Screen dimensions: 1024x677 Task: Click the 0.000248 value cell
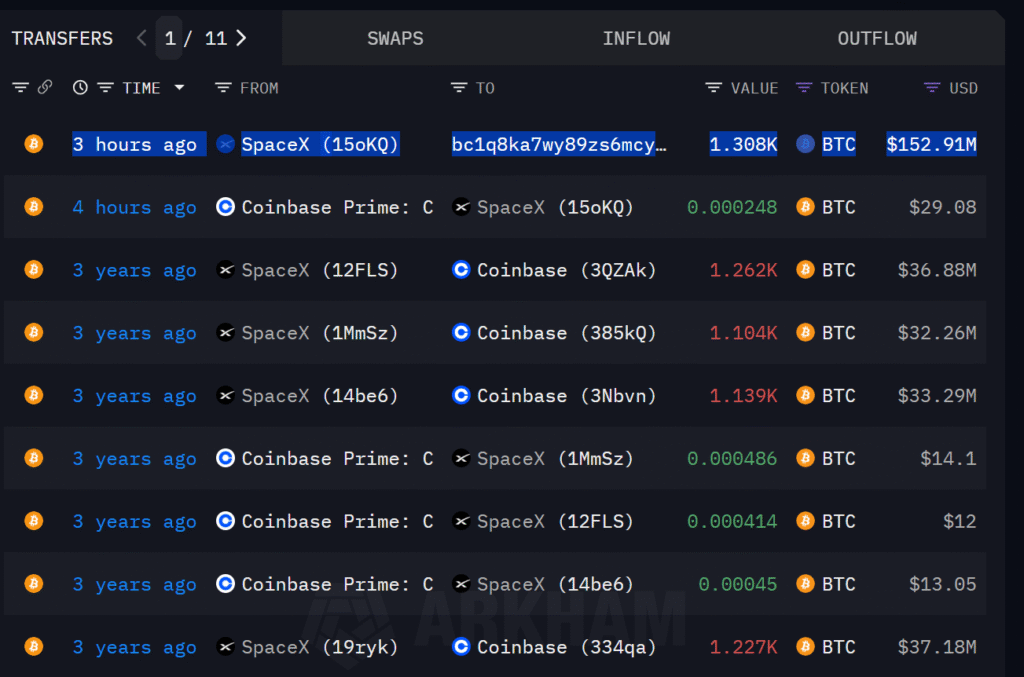click(732, 208)
